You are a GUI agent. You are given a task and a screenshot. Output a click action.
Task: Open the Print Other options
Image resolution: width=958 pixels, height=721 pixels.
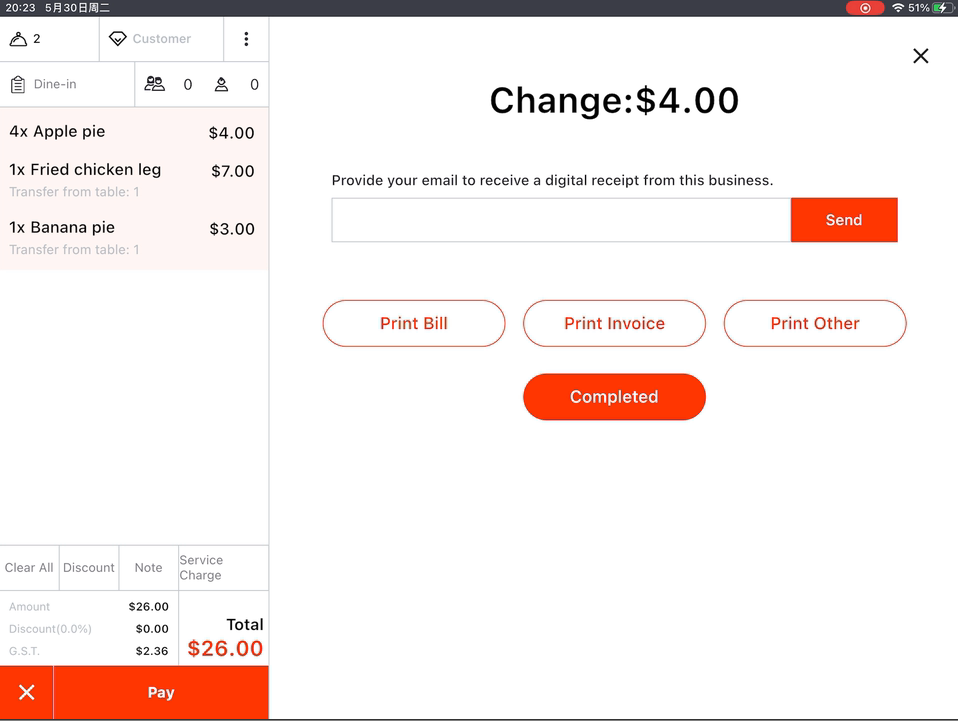tap(814, 324)
